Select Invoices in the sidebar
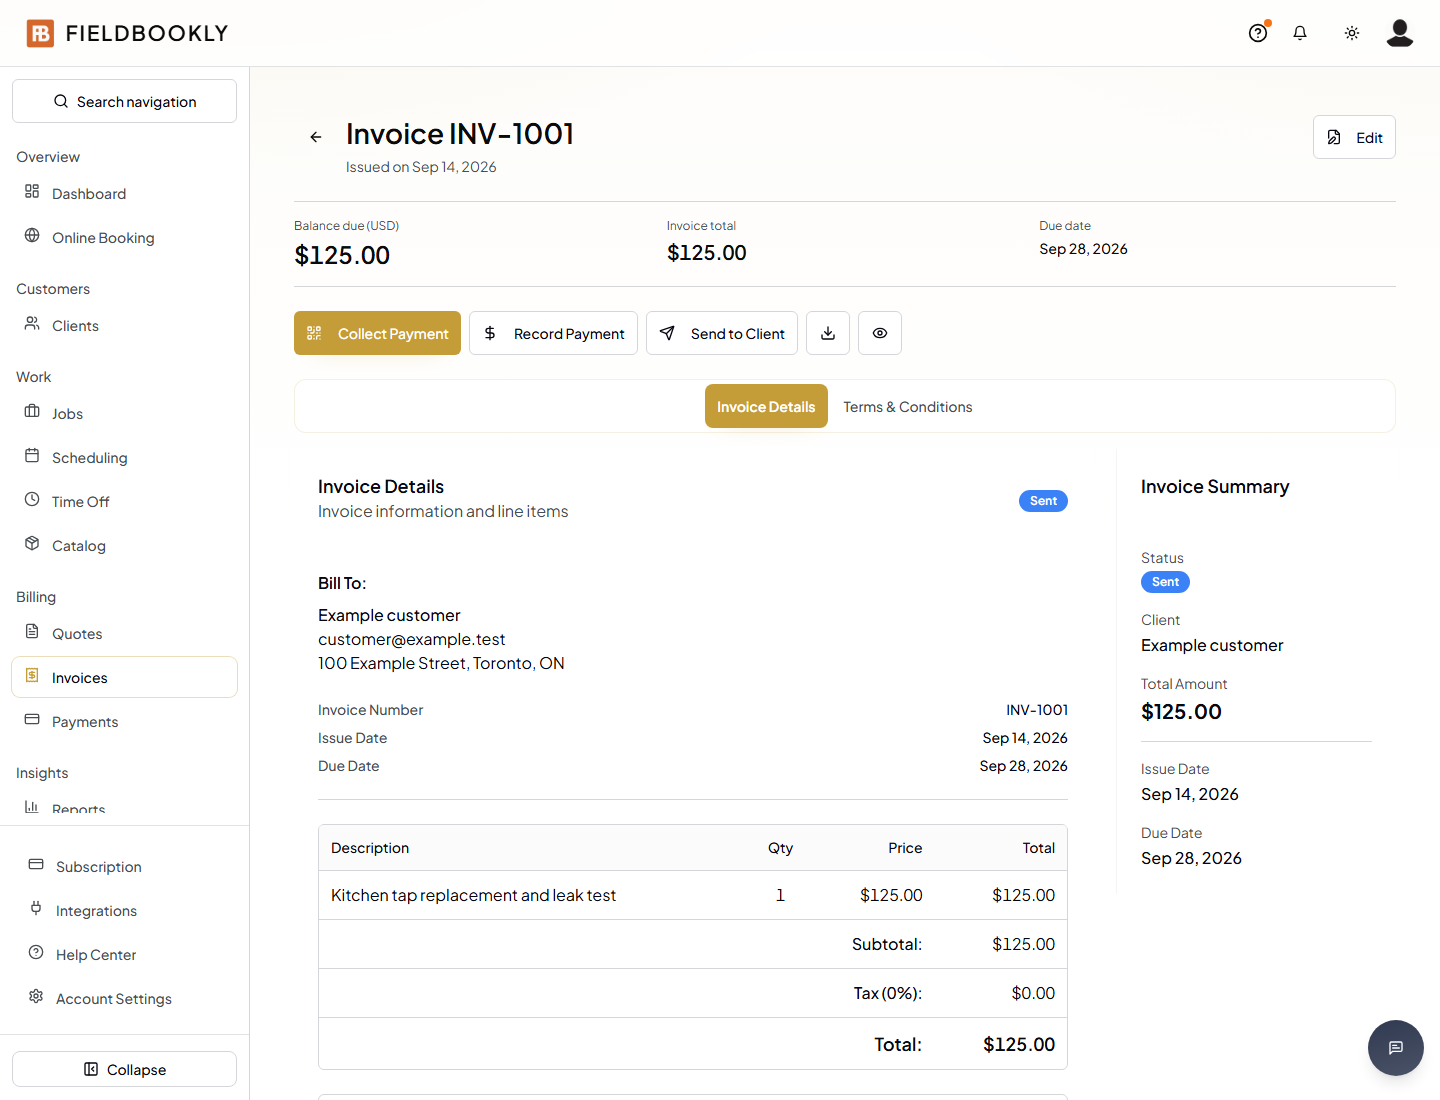This screenshot has width=1440, height=1100. point(124,677)
